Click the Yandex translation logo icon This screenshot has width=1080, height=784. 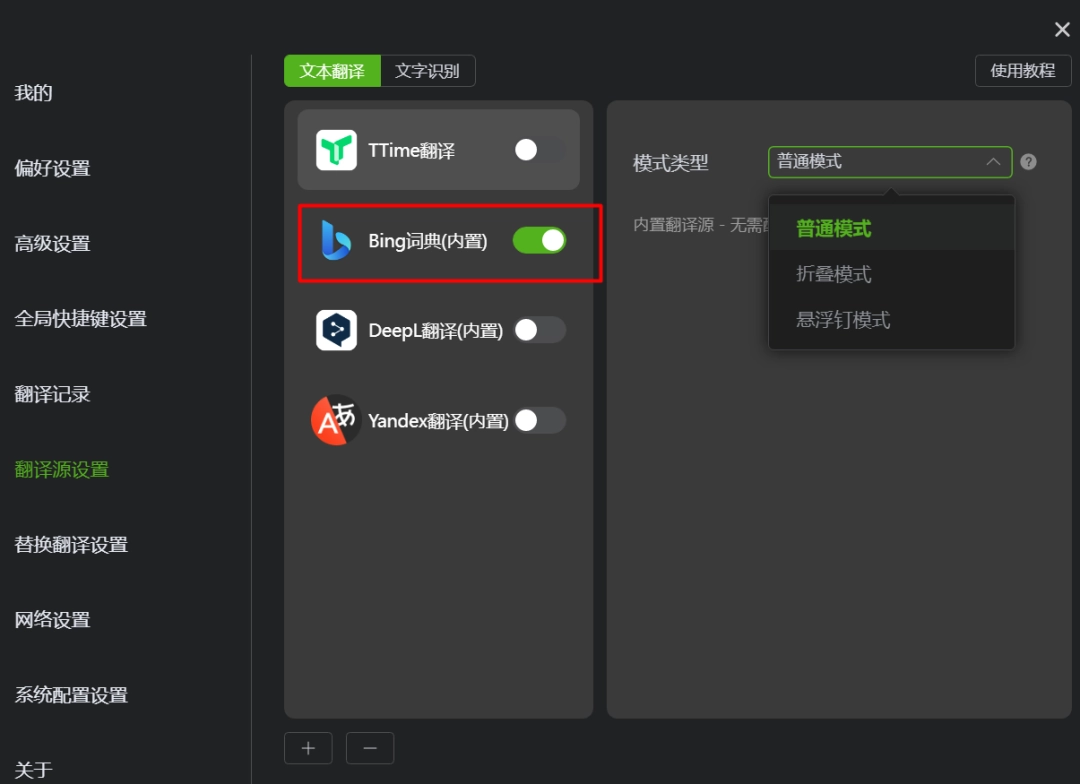(334, 420)
